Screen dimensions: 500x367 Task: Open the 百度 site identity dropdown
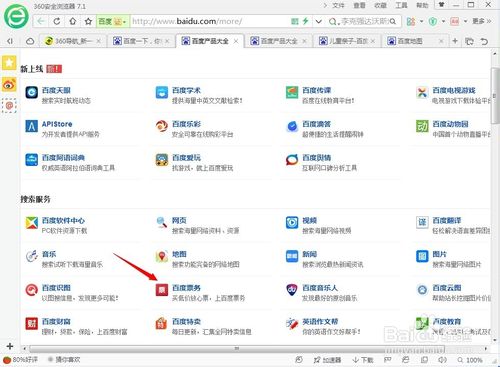tap(113, 22)
